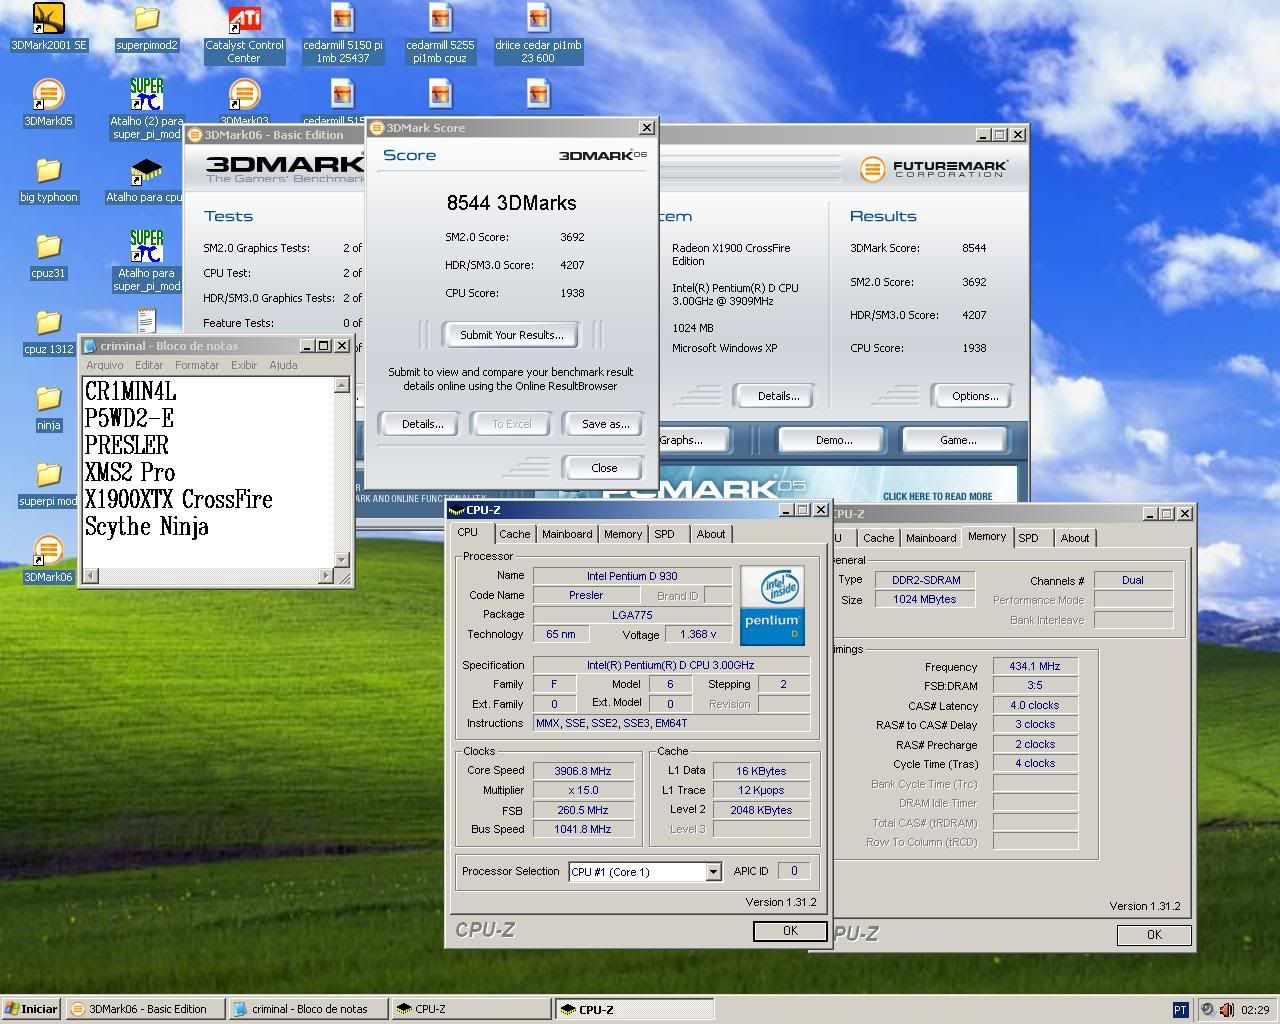Click Close button in 3DMark Score dialog
This screenshot has width=1280, height=1024.
[x=604, y=468]
